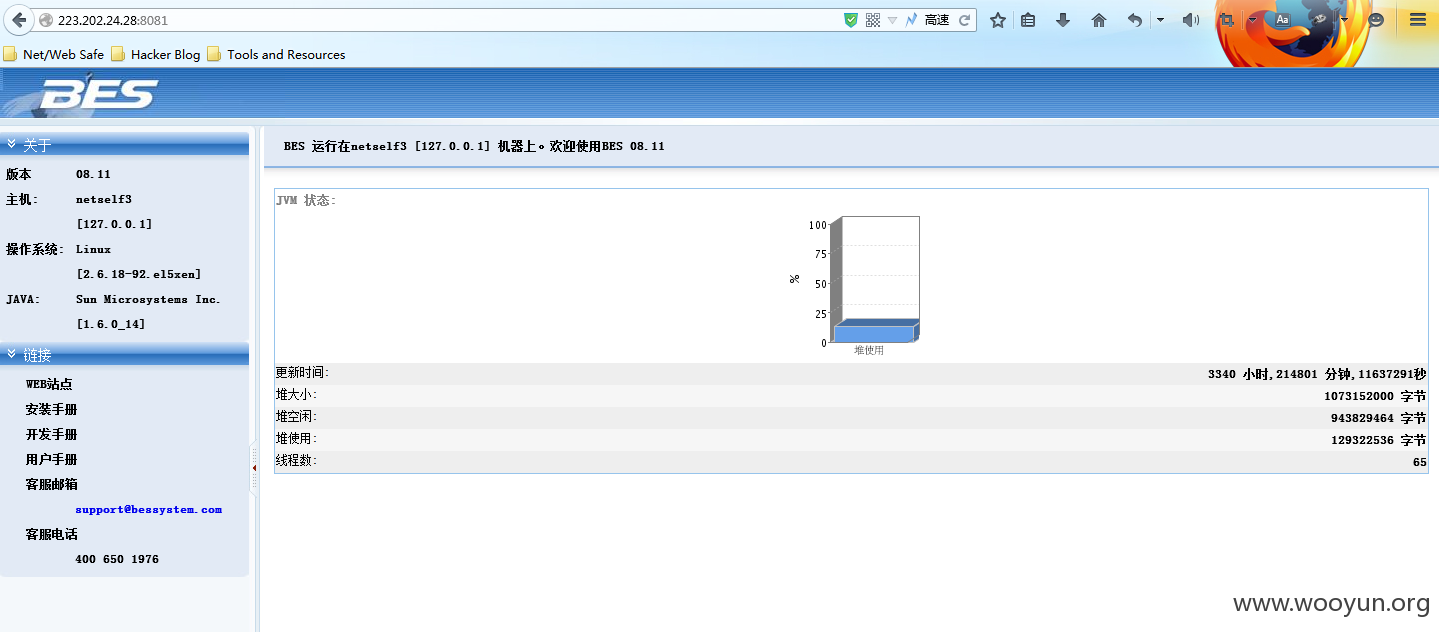
Task: Click the Aa reader font icon
Action: coord(1283,20)
